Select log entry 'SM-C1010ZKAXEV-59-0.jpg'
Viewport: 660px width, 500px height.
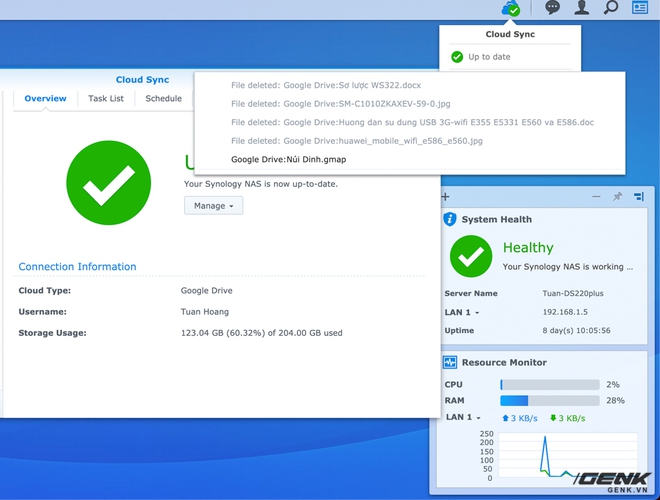pyautogui.click(x=341, y=104)
